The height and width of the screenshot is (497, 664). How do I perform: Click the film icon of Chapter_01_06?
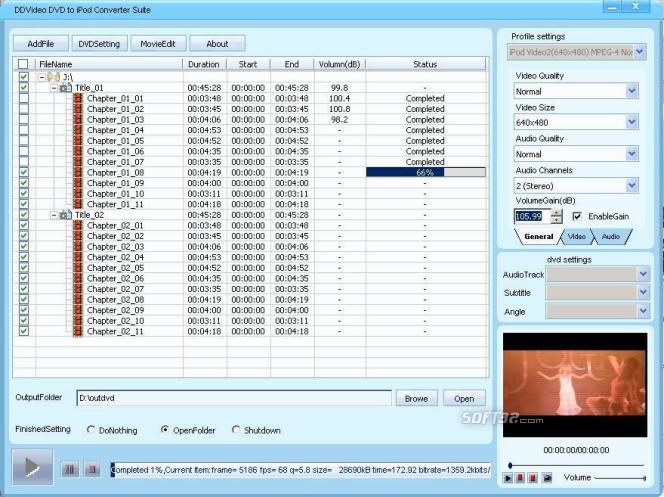pyautogui.click(x=78, y=151)
